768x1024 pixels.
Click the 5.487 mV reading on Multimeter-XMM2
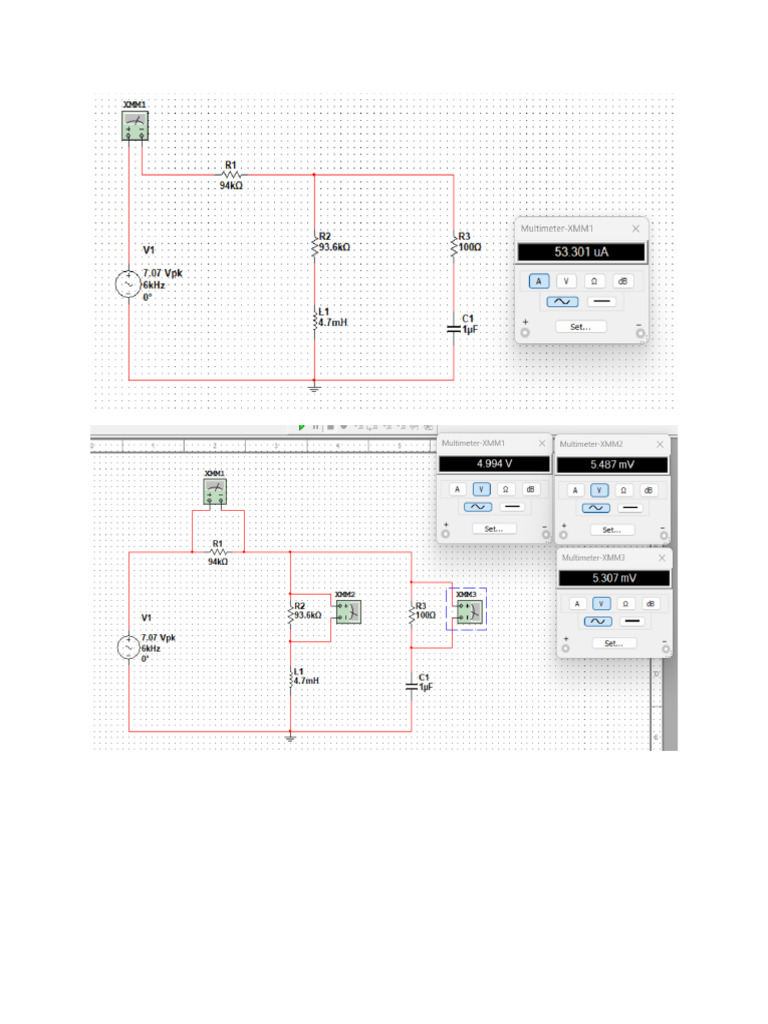click(612, 465)
